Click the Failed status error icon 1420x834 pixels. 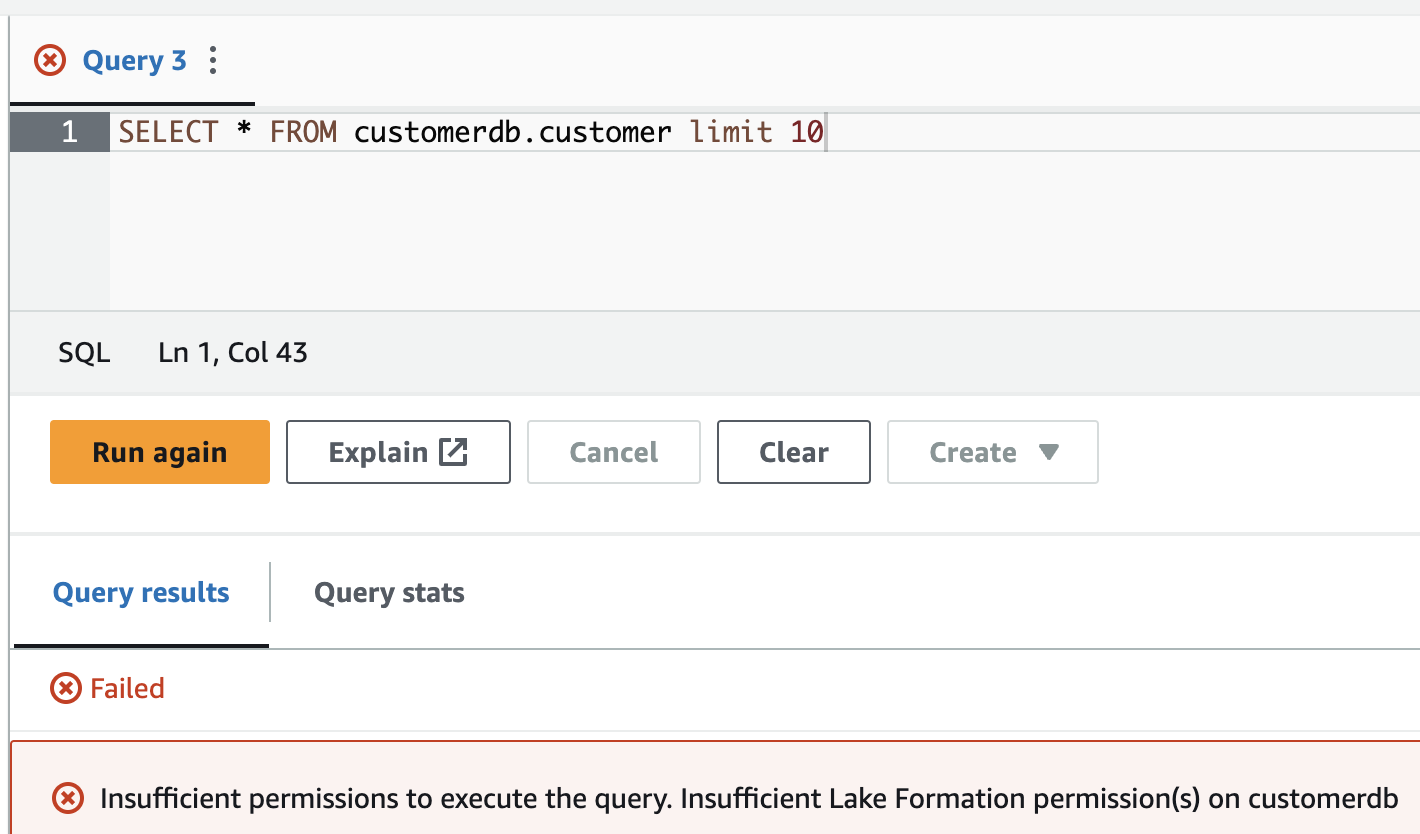[66, 688]
